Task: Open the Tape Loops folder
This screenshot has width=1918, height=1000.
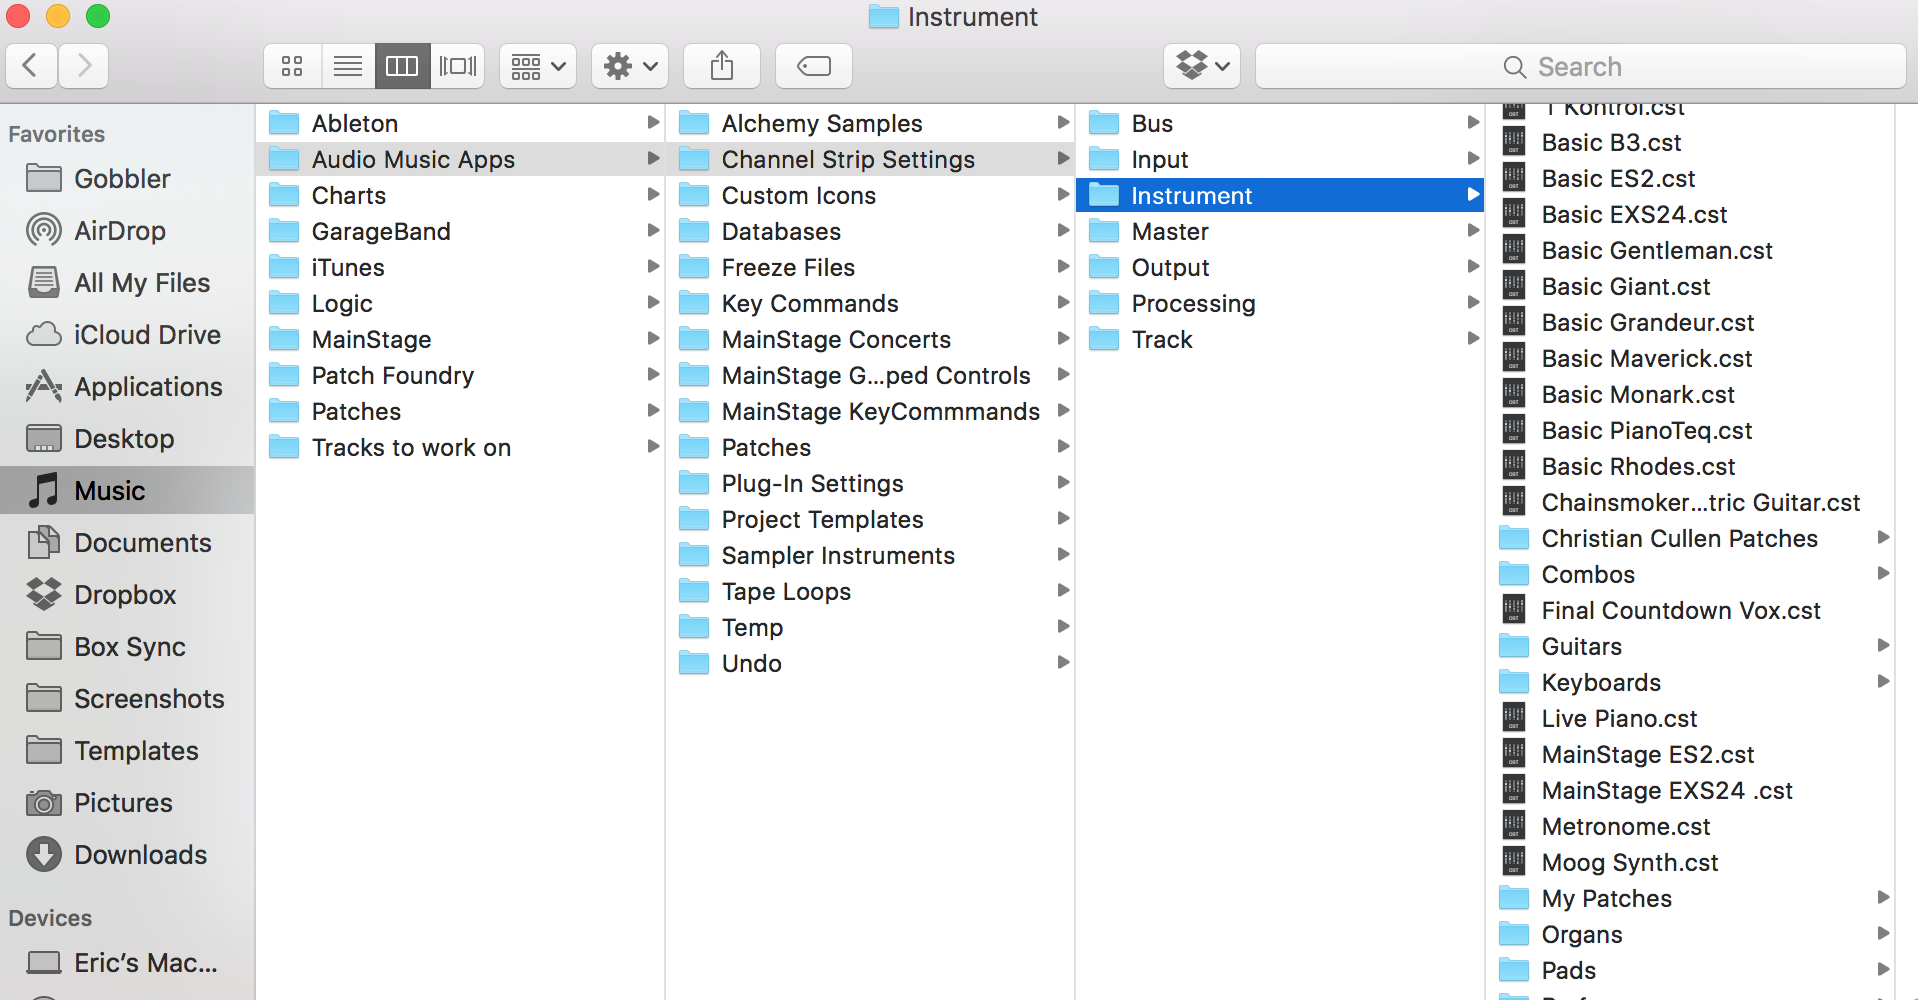Action: (x=870, y=591)
